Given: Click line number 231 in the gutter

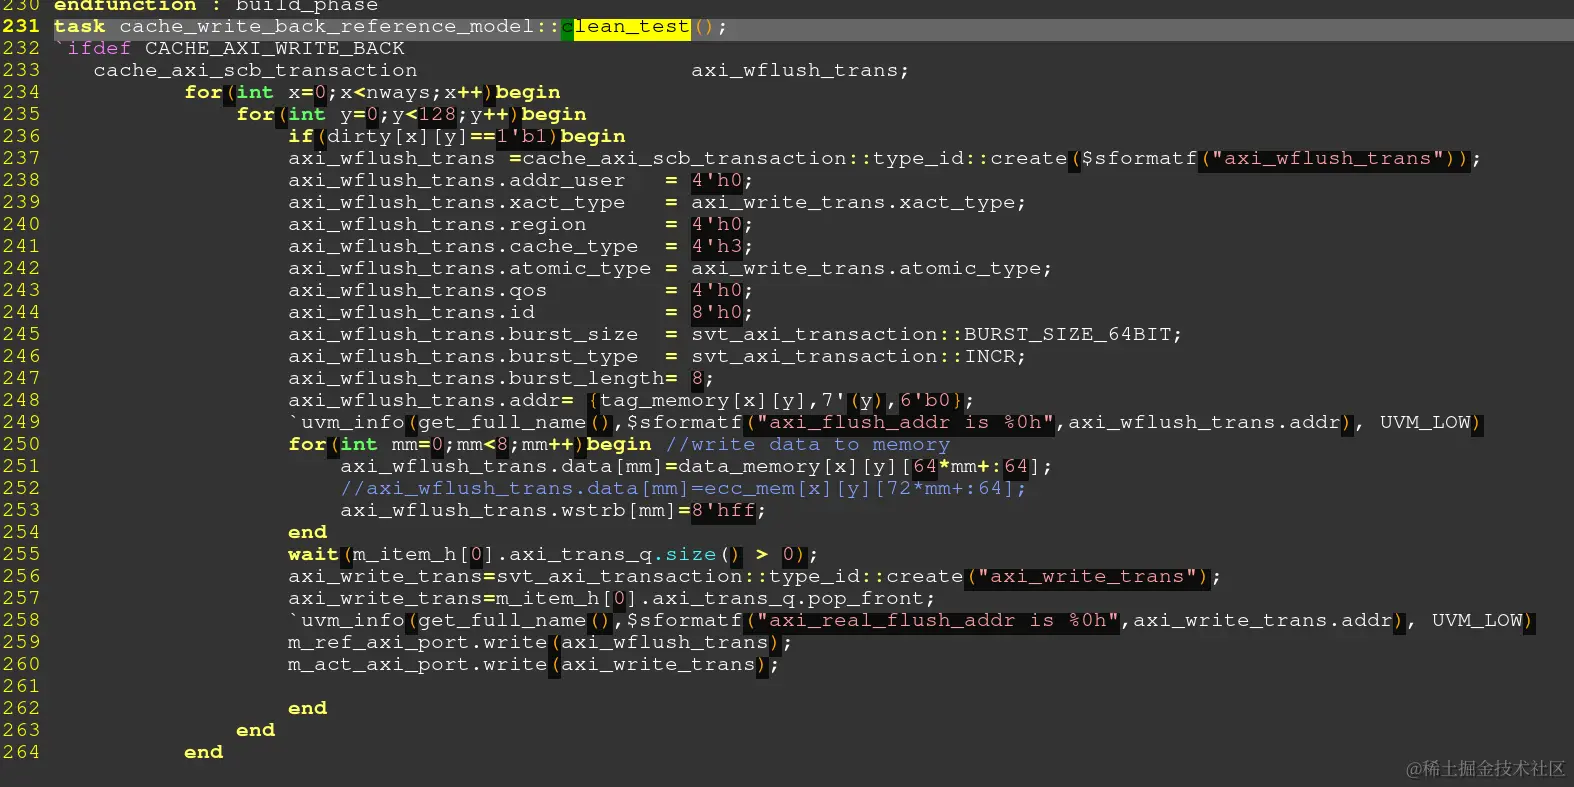Looking at the screenshot, I should pos(21,26).
